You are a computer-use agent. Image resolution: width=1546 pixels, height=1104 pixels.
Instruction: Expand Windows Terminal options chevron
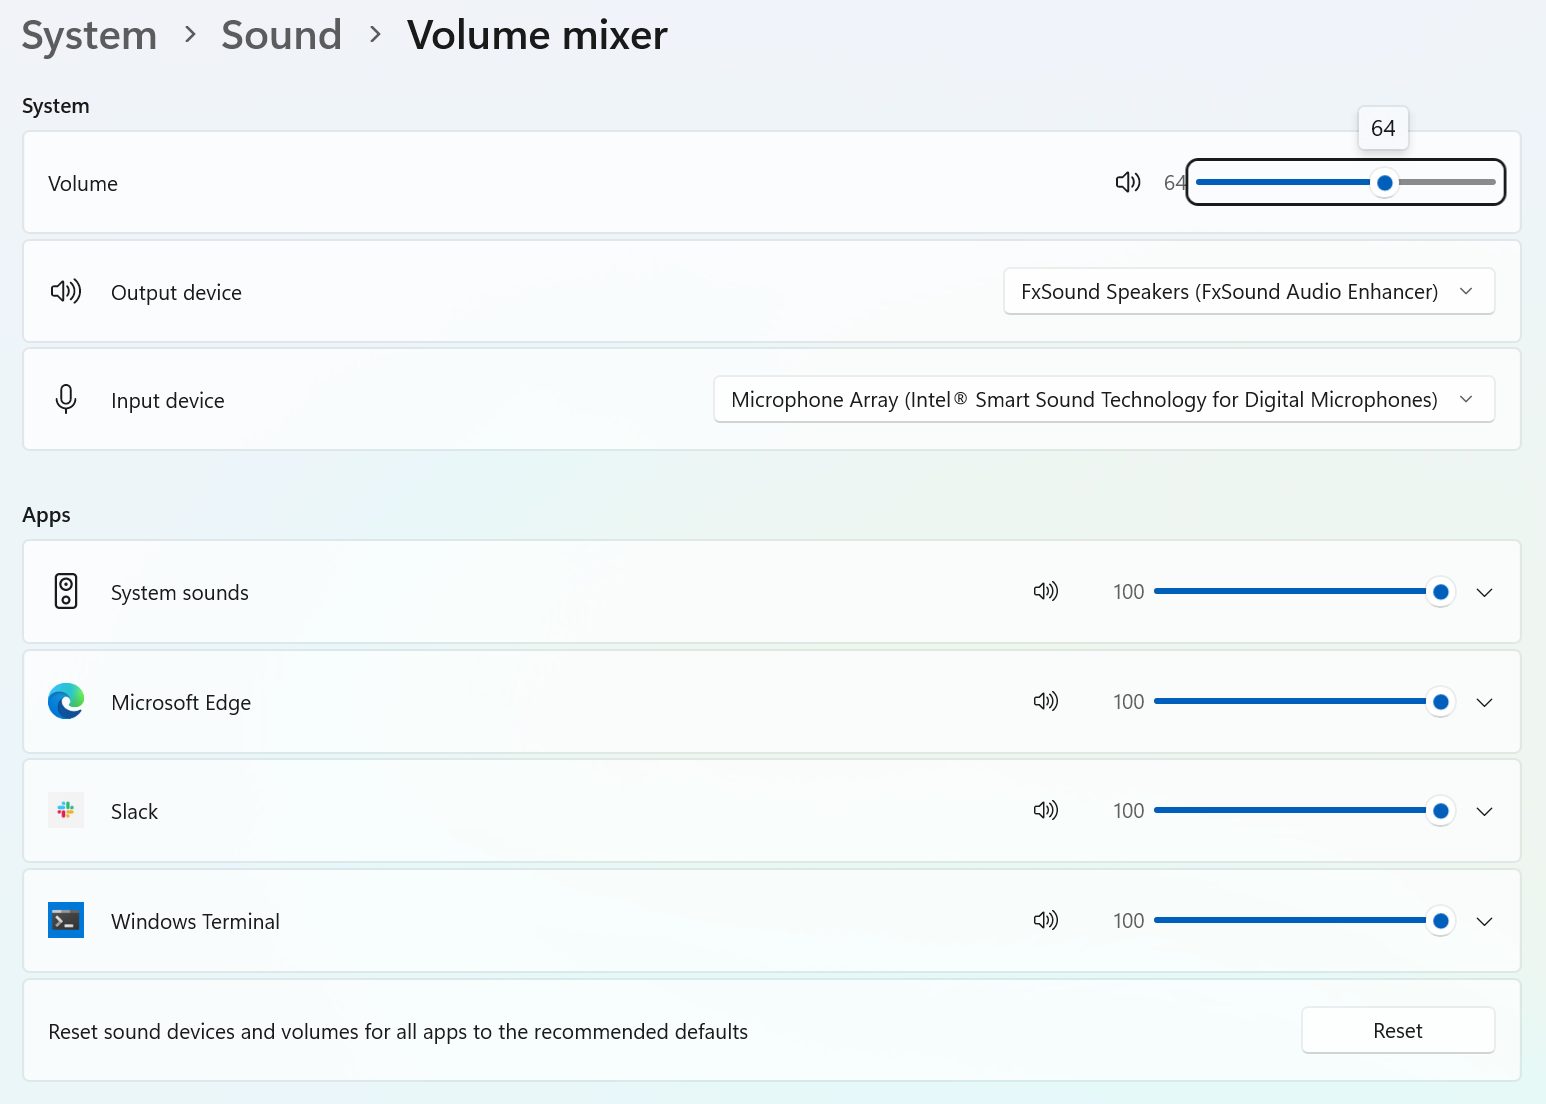pos(1485,921)
